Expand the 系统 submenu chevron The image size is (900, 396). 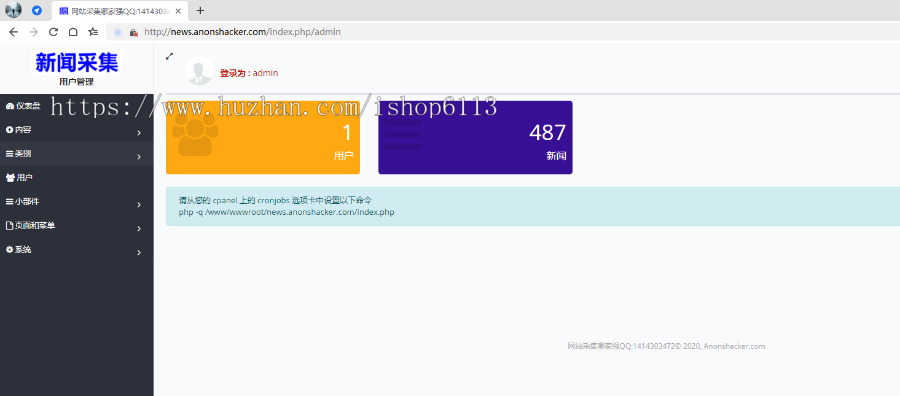139,253
